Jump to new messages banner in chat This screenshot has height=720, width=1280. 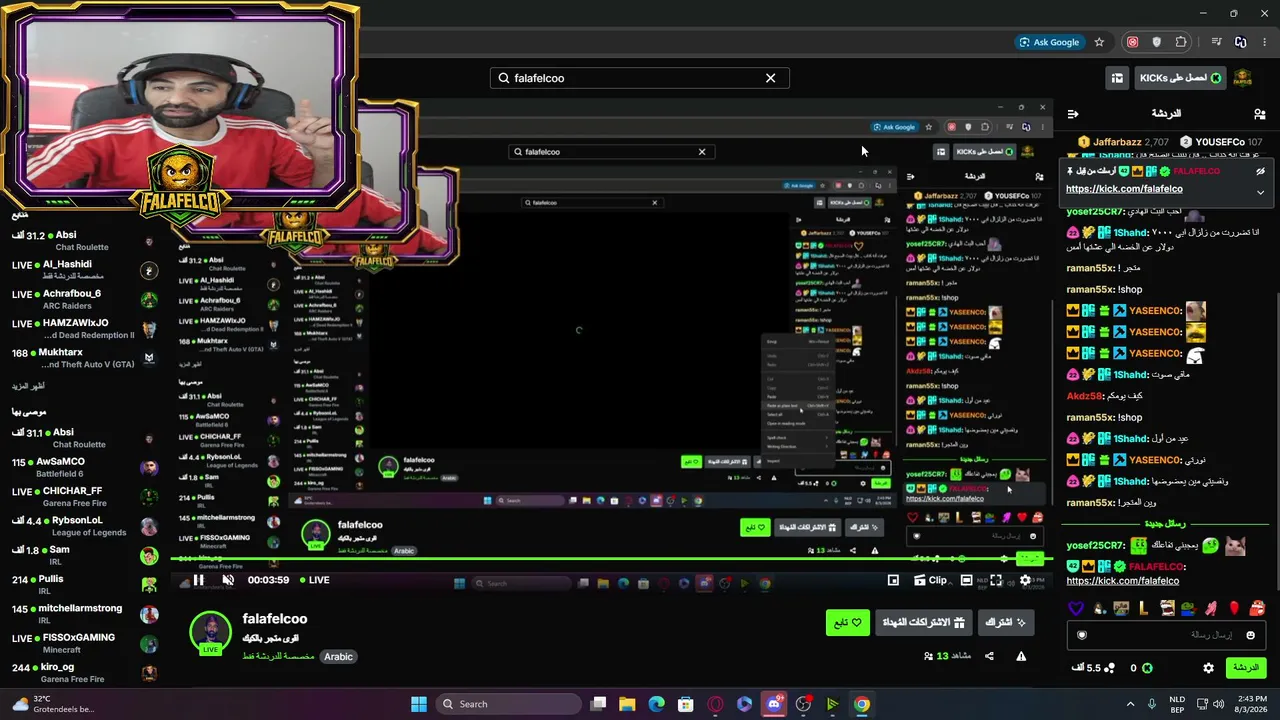click(1164, 524)
